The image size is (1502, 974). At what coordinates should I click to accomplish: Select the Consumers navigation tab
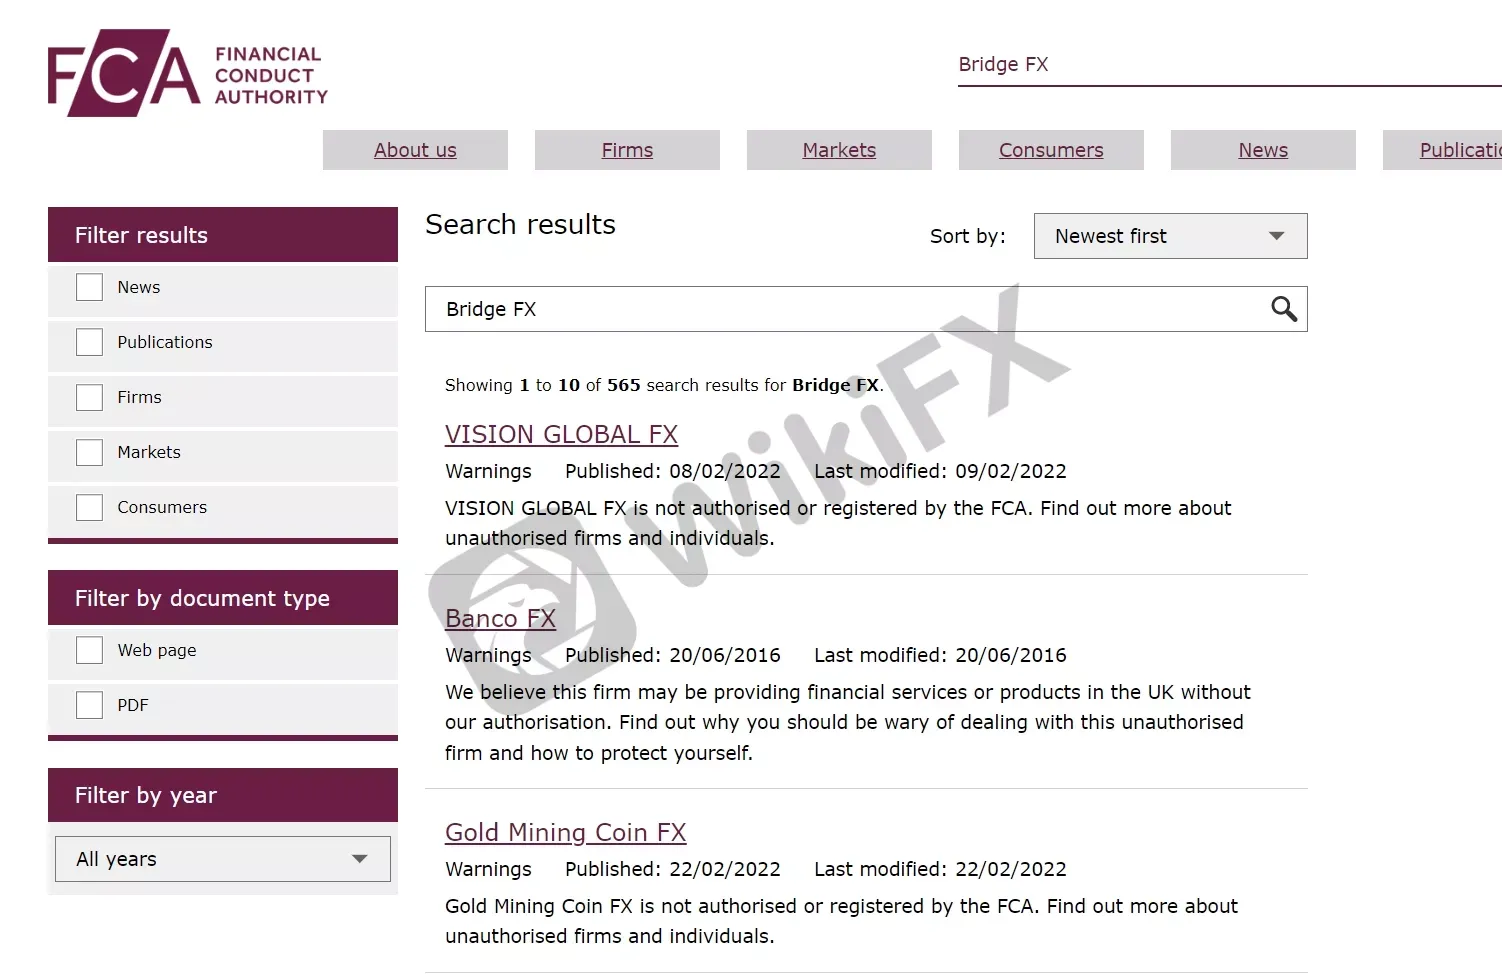click(x=1051, y=150)
